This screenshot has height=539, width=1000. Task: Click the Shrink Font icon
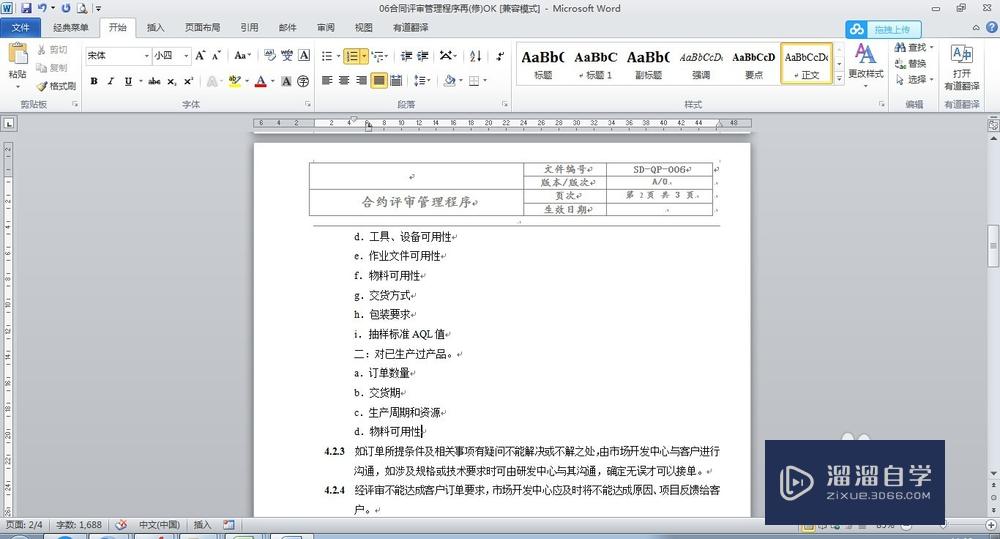pos(216,55)
